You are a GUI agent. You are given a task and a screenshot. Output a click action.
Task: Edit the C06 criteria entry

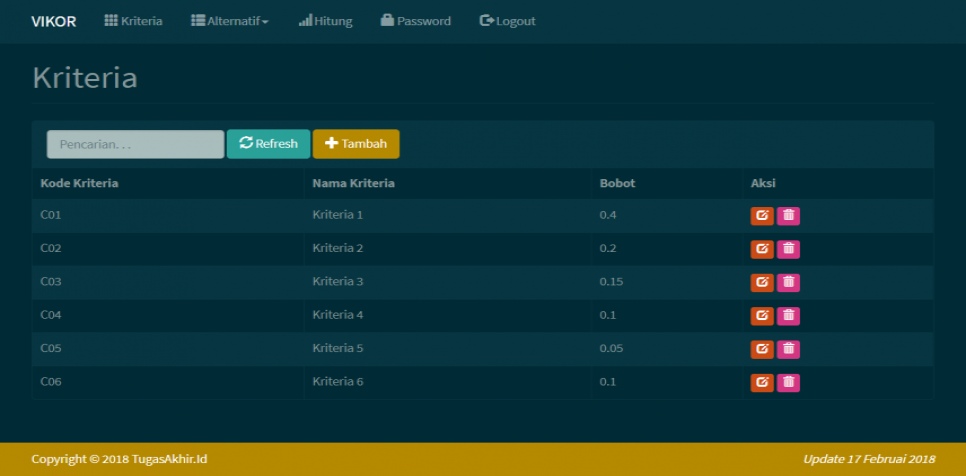[762, 382]
